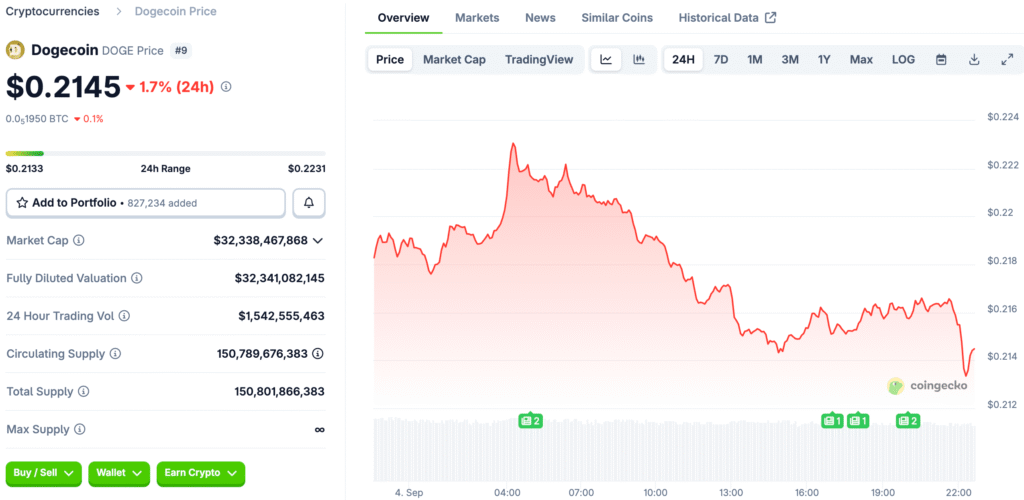Open the Wallet dropdown

[119, 473]
